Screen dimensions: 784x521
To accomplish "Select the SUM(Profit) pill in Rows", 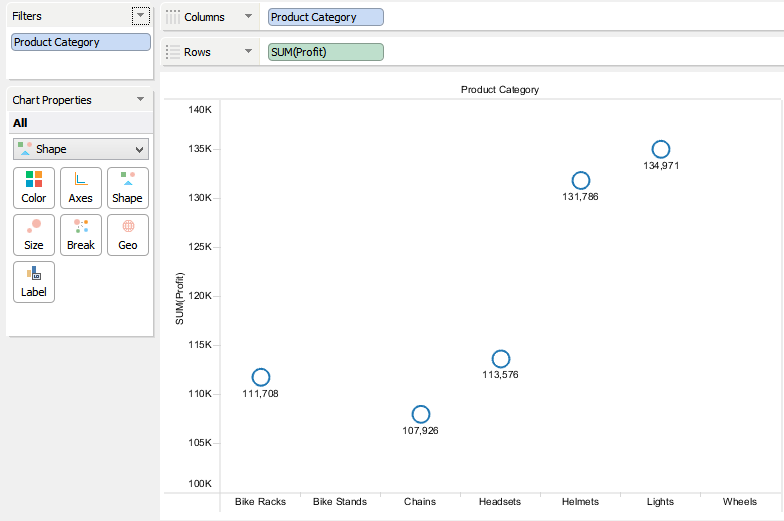I will click(x=325, y=52).
